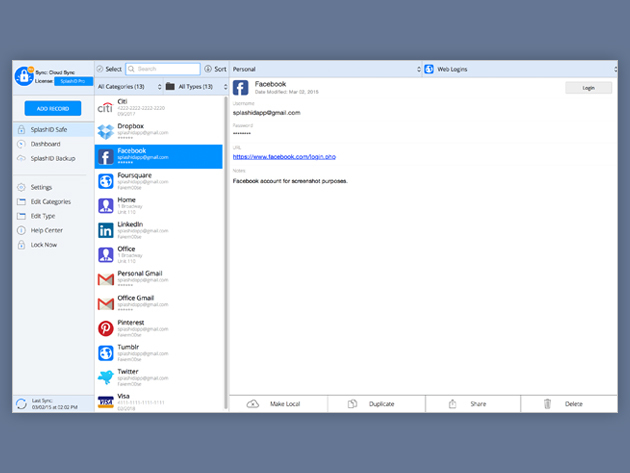The height and width of the screenshot is (473, 630).
Task: Select the Dropbox record
Action: [x=159, y=132]
